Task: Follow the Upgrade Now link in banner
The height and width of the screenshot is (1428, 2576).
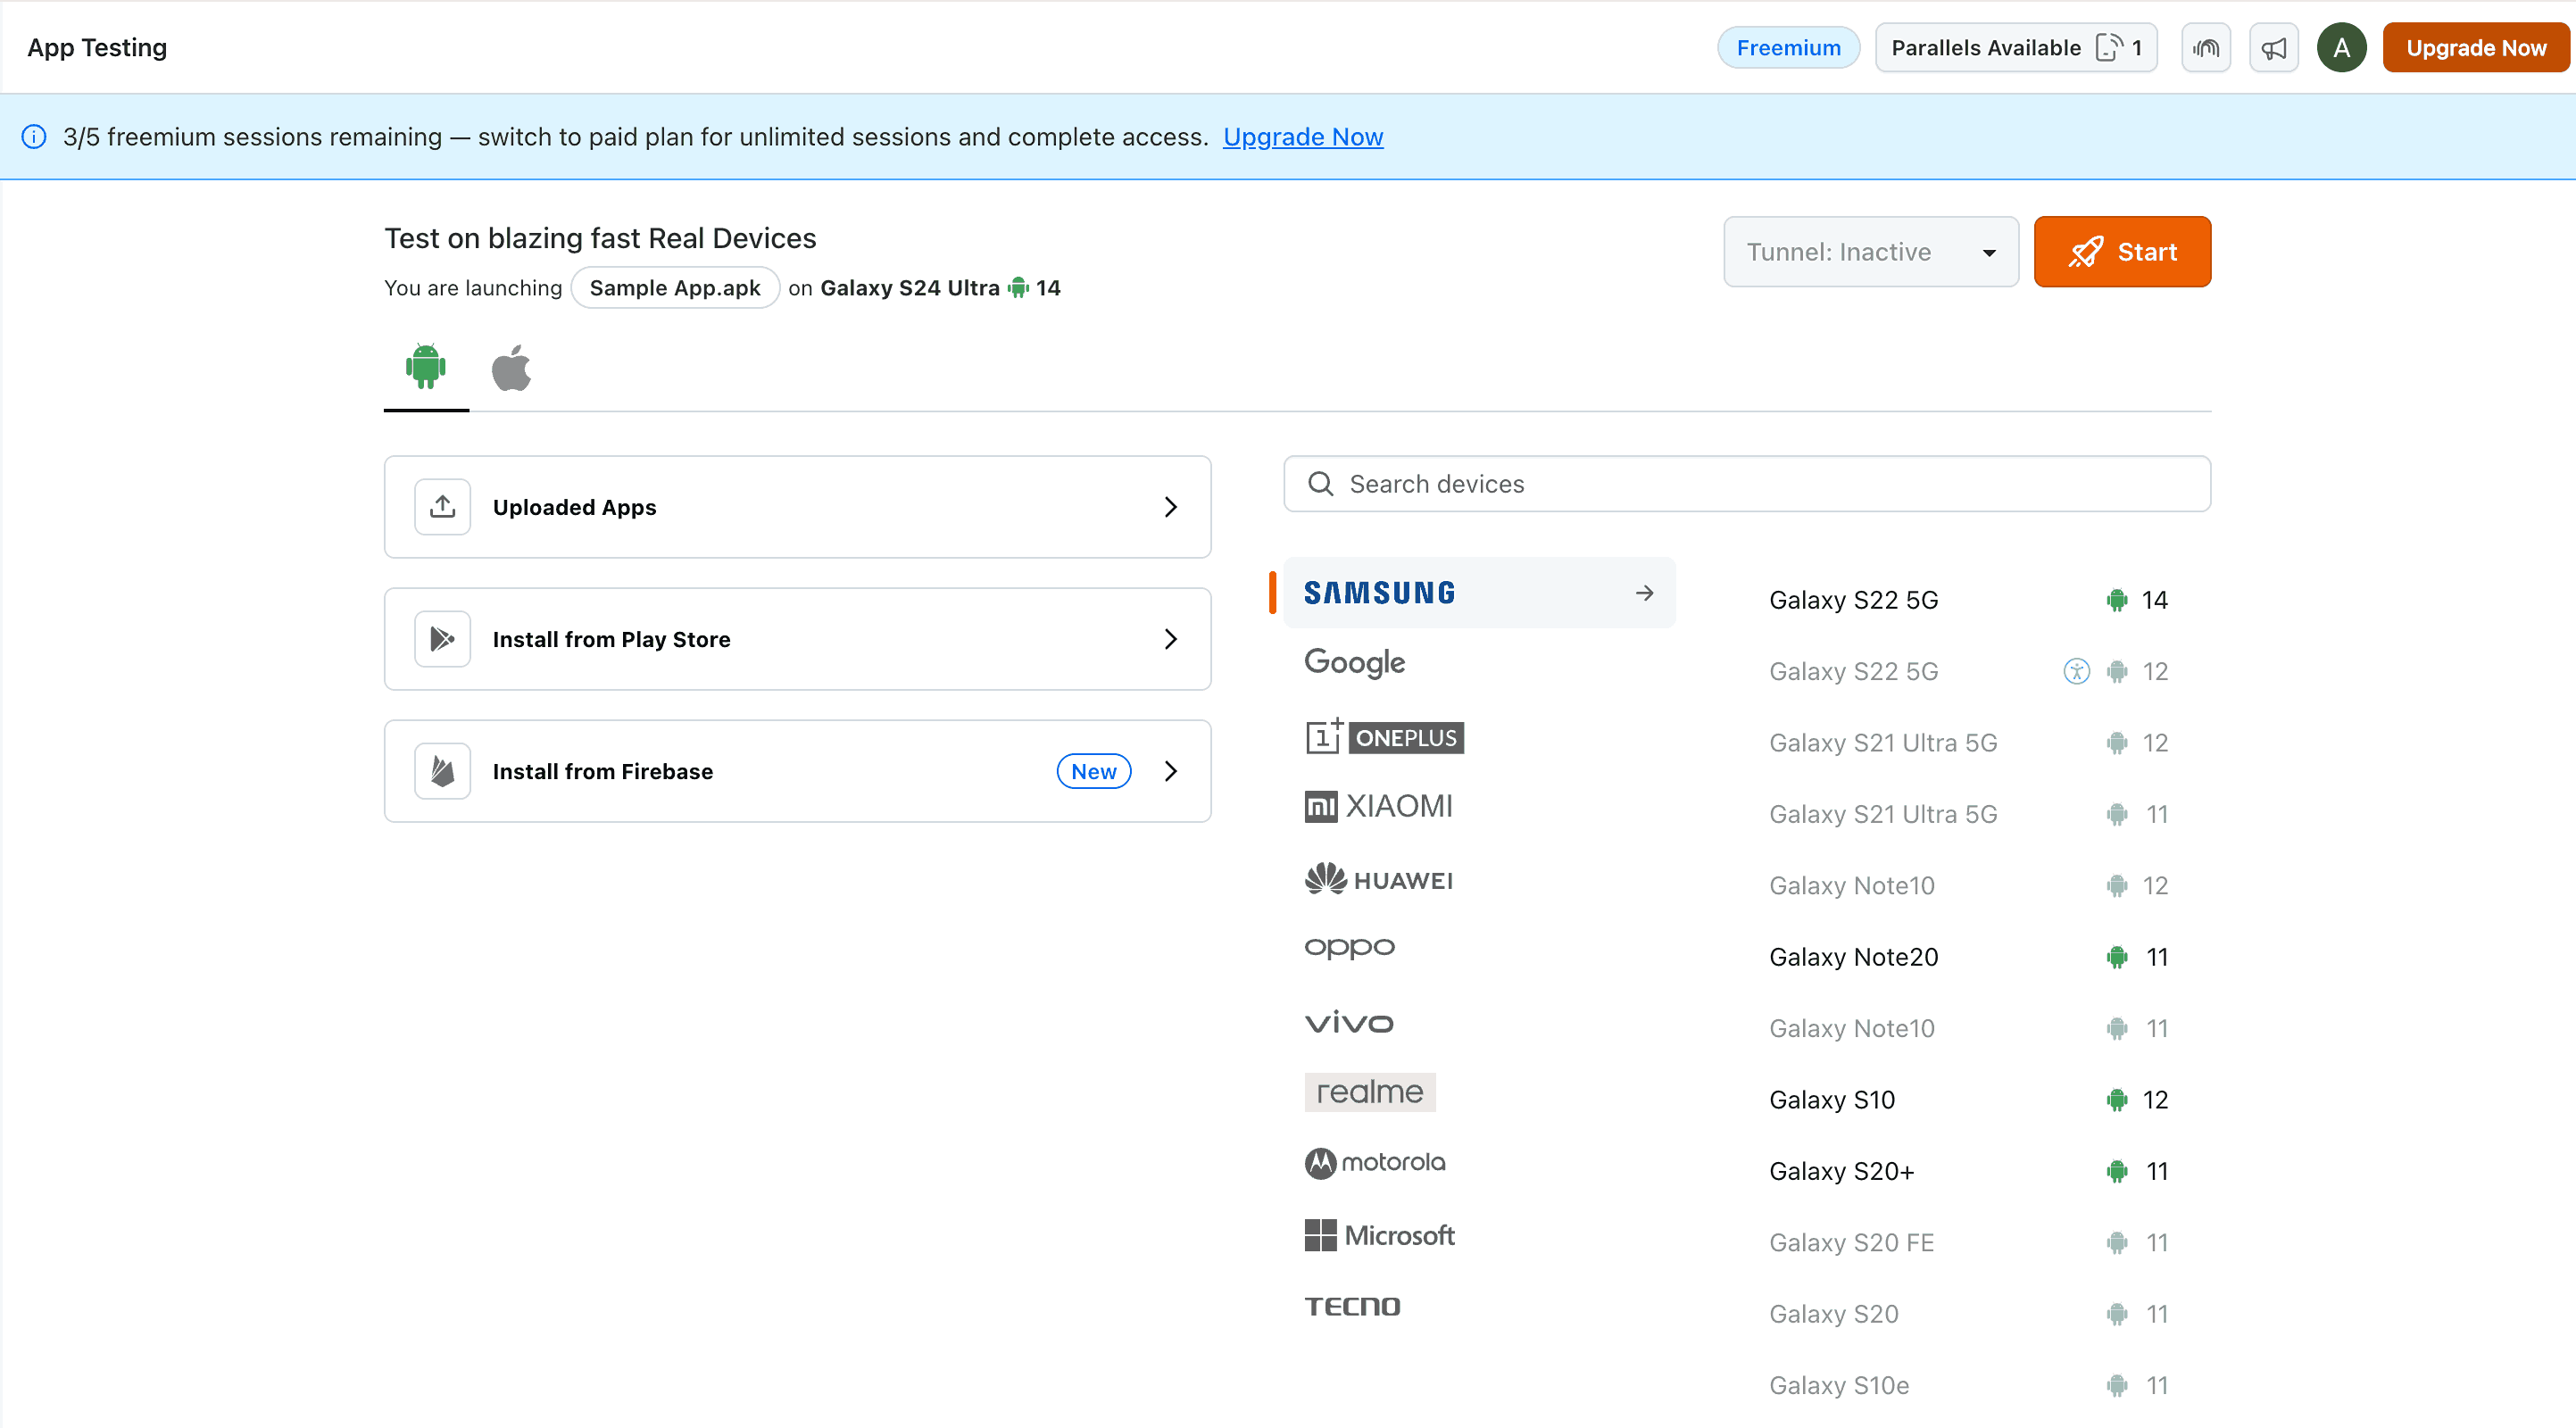Action: pos(1303,137)
